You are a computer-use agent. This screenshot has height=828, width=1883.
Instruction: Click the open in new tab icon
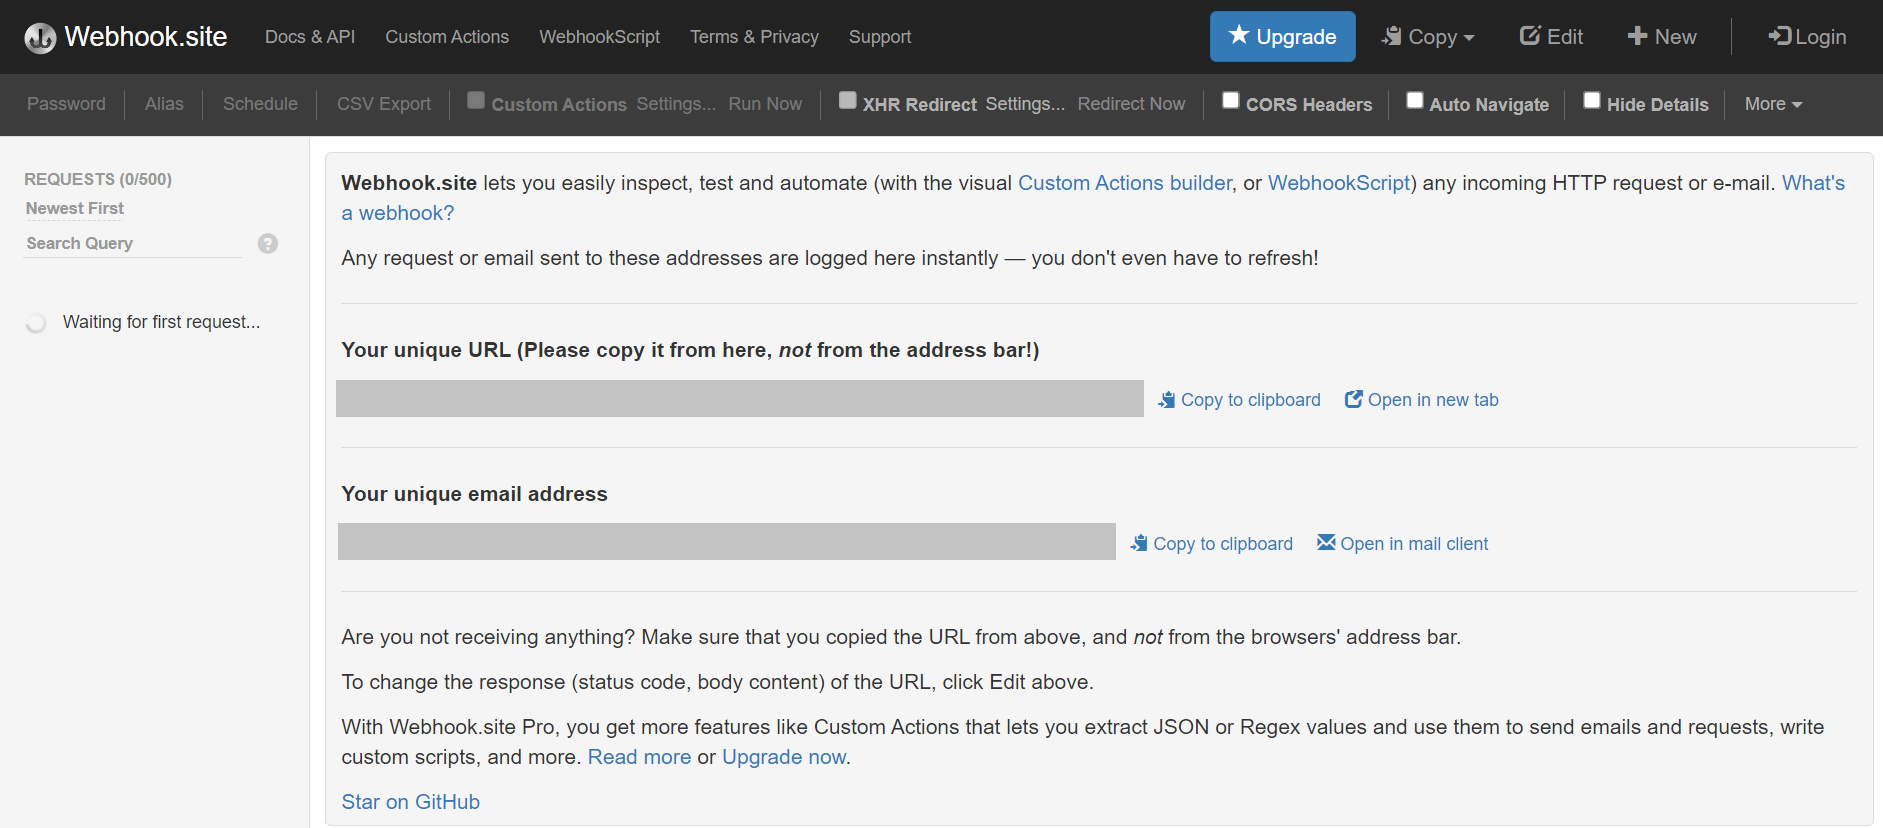(1354, 399)
